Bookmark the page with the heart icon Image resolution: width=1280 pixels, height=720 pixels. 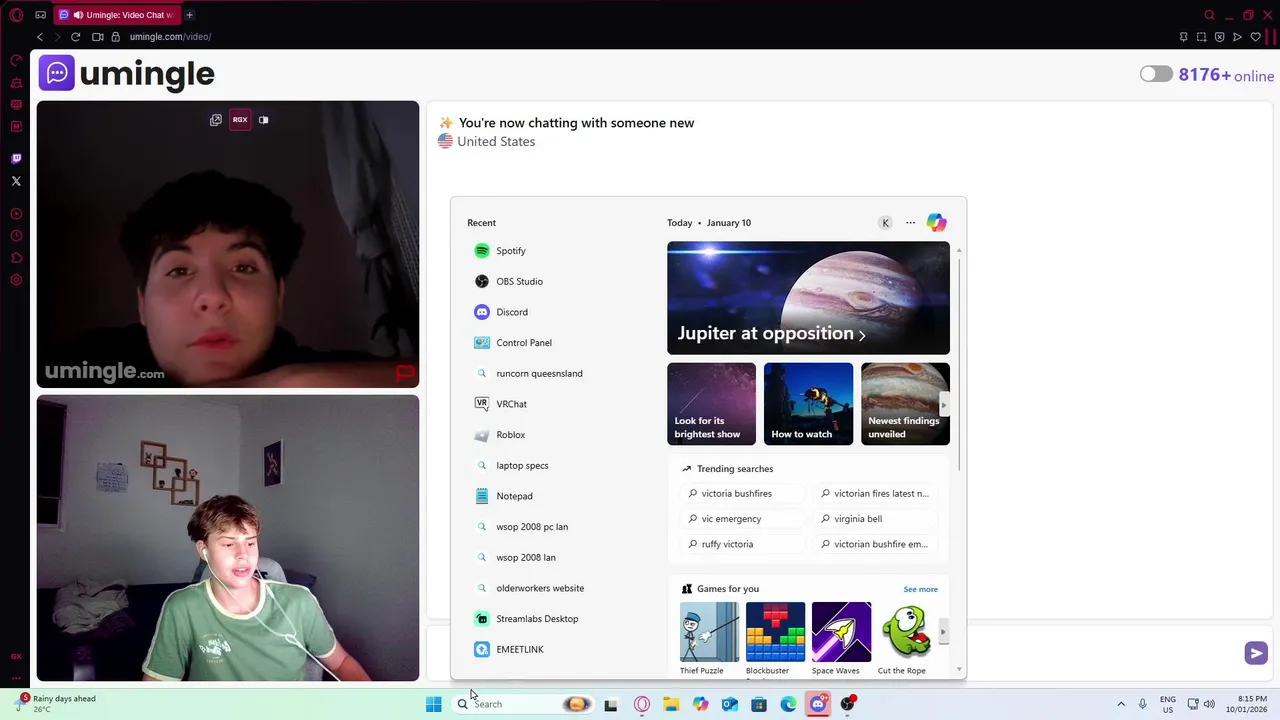(1256, 37)
